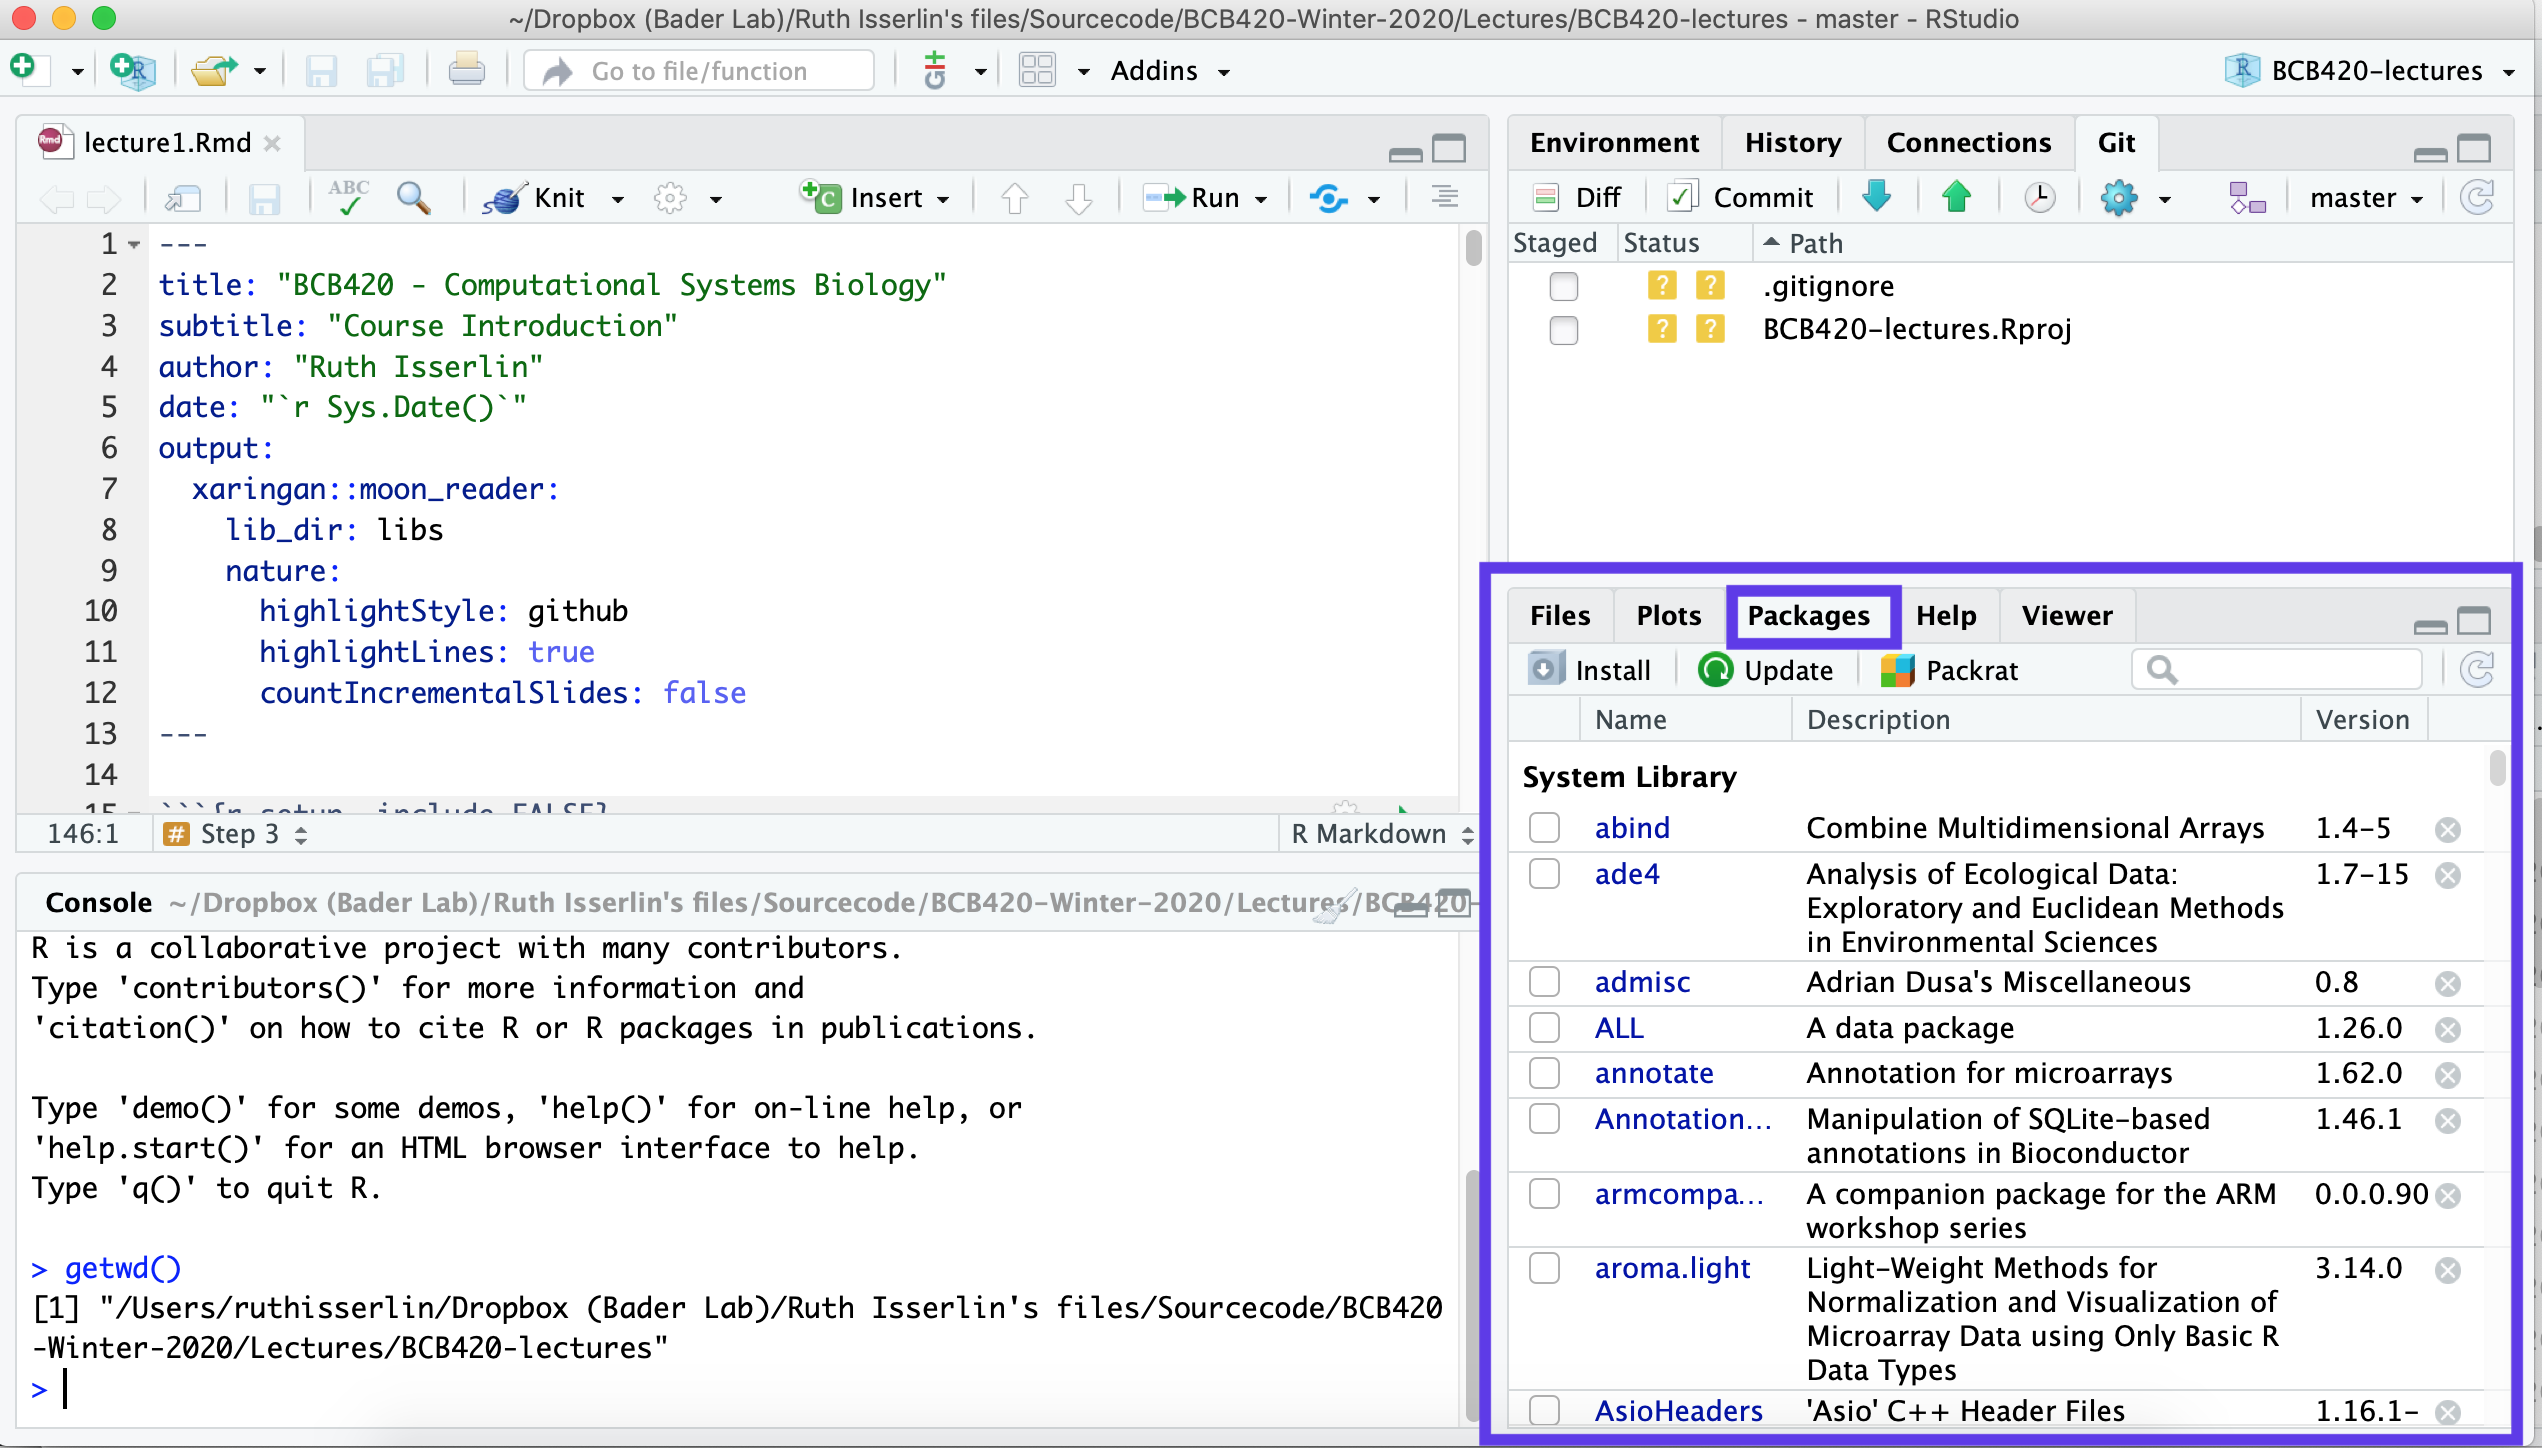Image resolution: width=2542 pixels, height=1448 pixels.
Task: Click the Install packages button
Action: pyautogui.click(x=1590, y=670)
